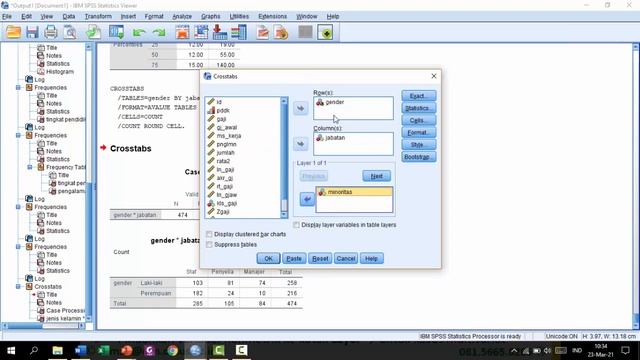This screenshot has height=360, width=640.
Task: Click the Go to Variable toolbar icon
Action: 220,32
